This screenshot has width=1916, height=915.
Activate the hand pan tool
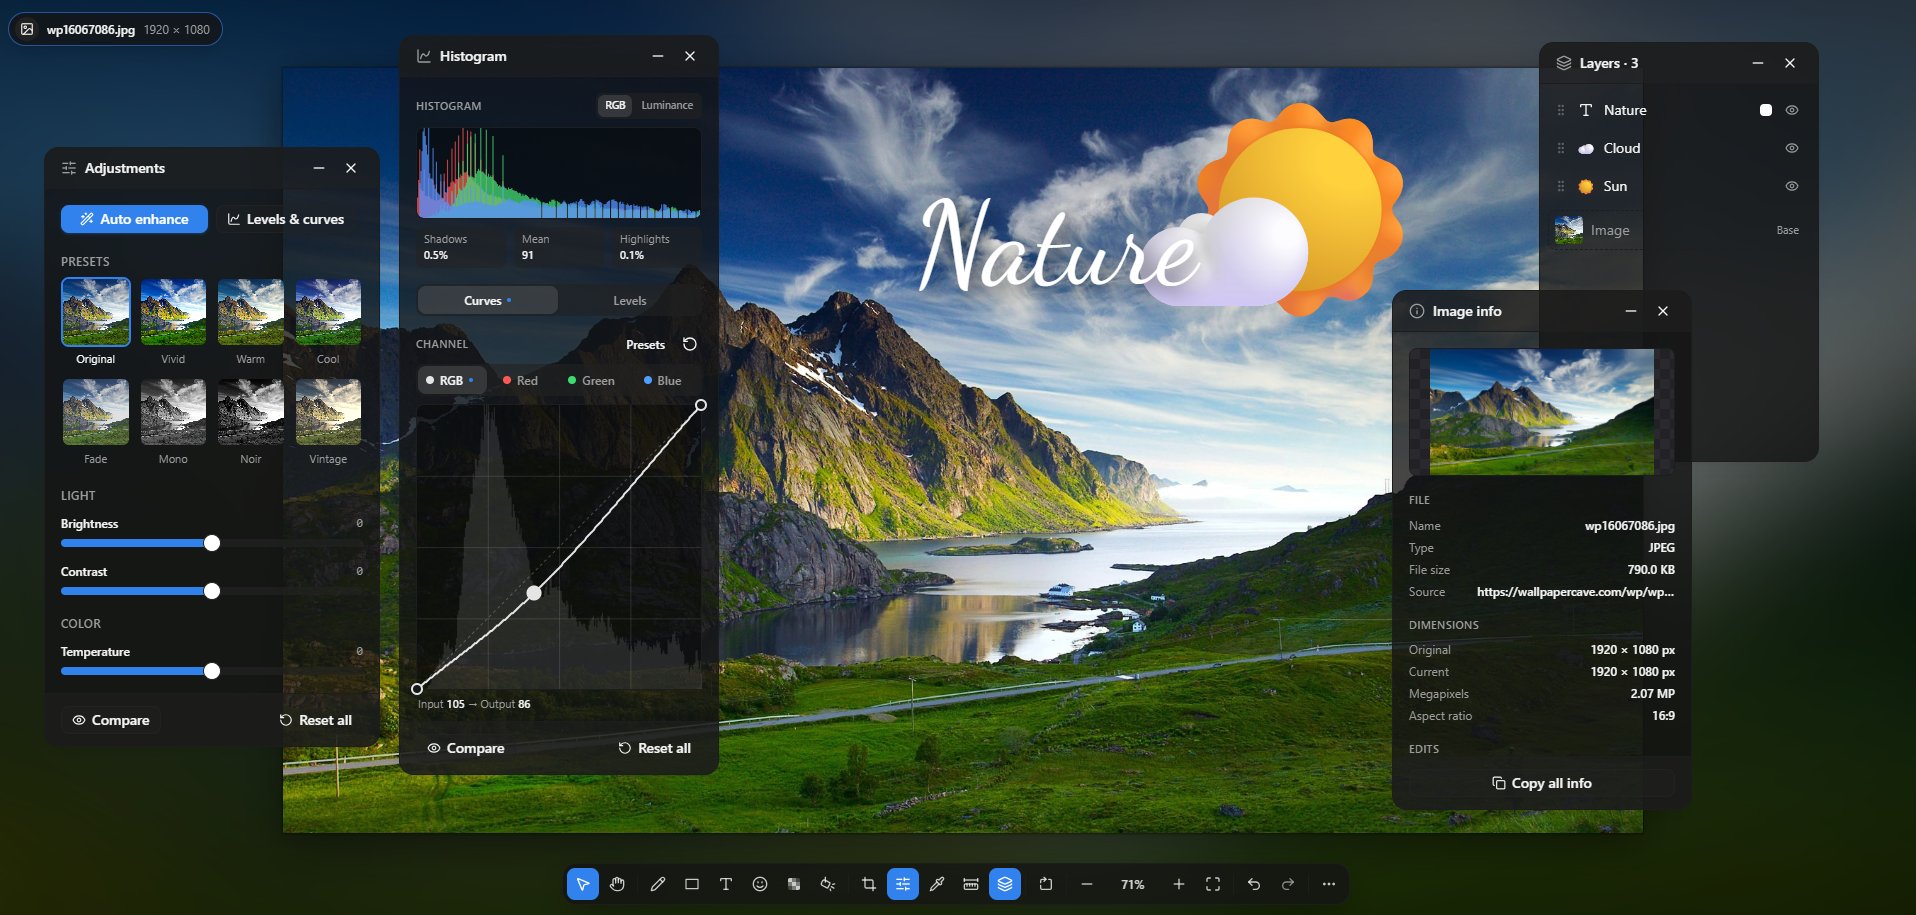(617, 884)
